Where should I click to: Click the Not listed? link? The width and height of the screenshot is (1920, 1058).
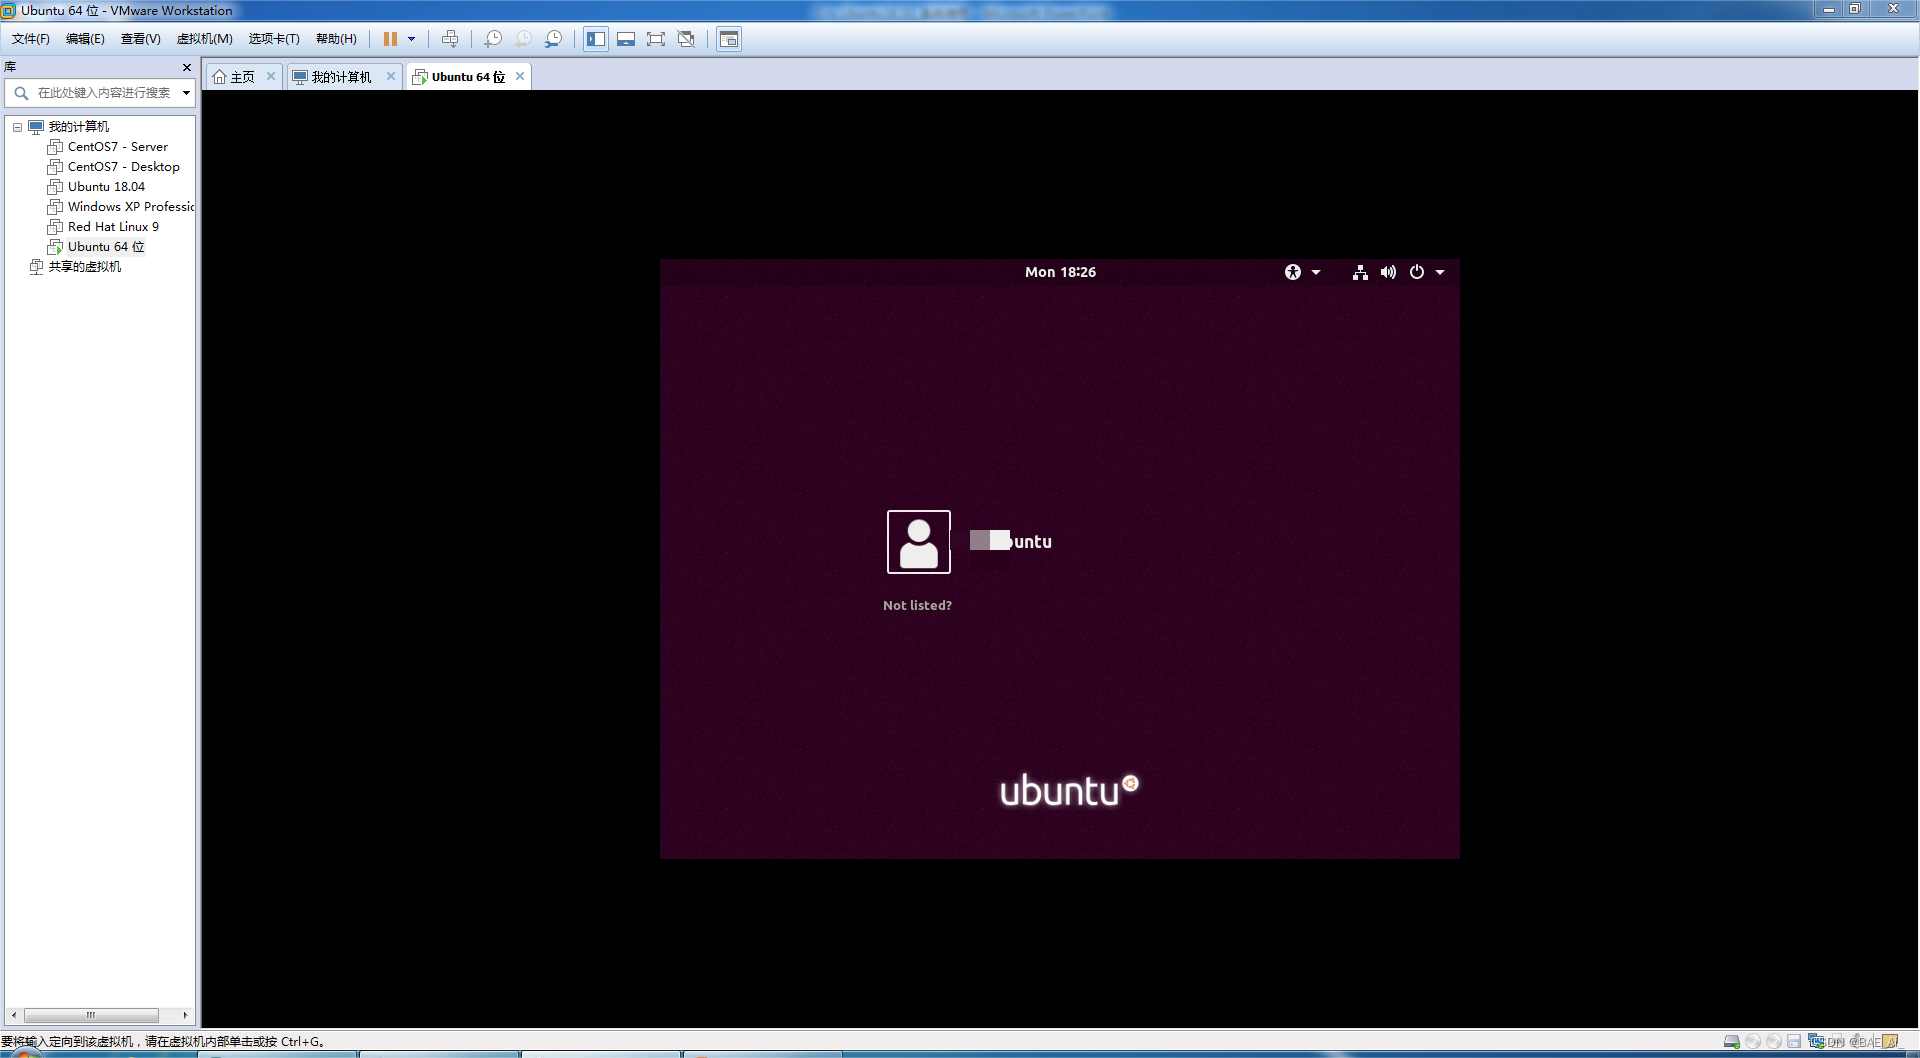click(917, 605)
